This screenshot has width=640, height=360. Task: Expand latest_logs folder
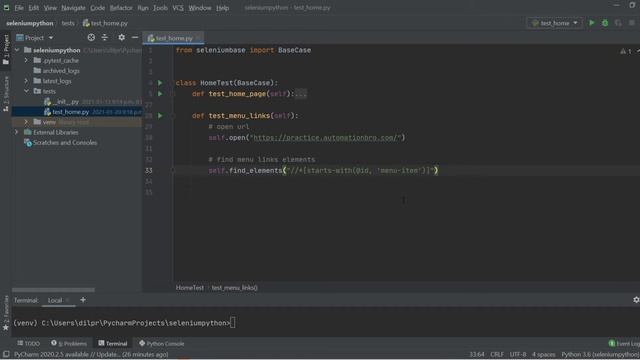(x=27, y=81)
